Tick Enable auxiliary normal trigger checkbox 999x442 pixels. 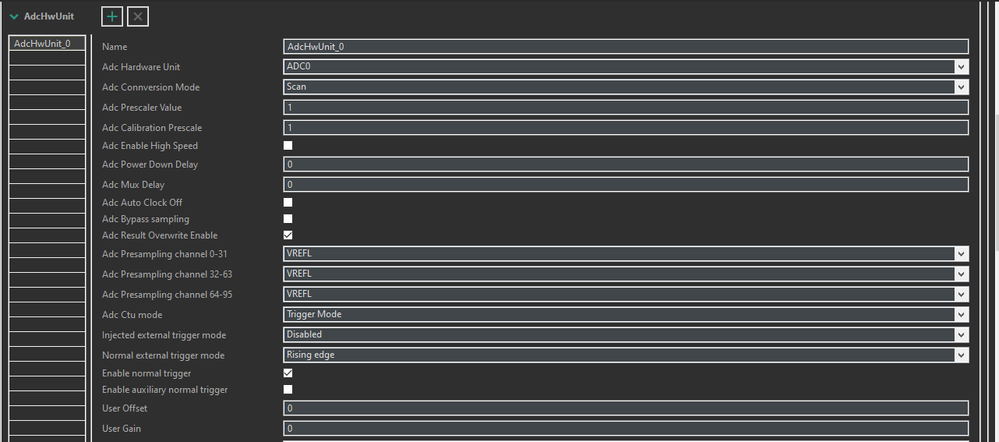tap(288, 389)
